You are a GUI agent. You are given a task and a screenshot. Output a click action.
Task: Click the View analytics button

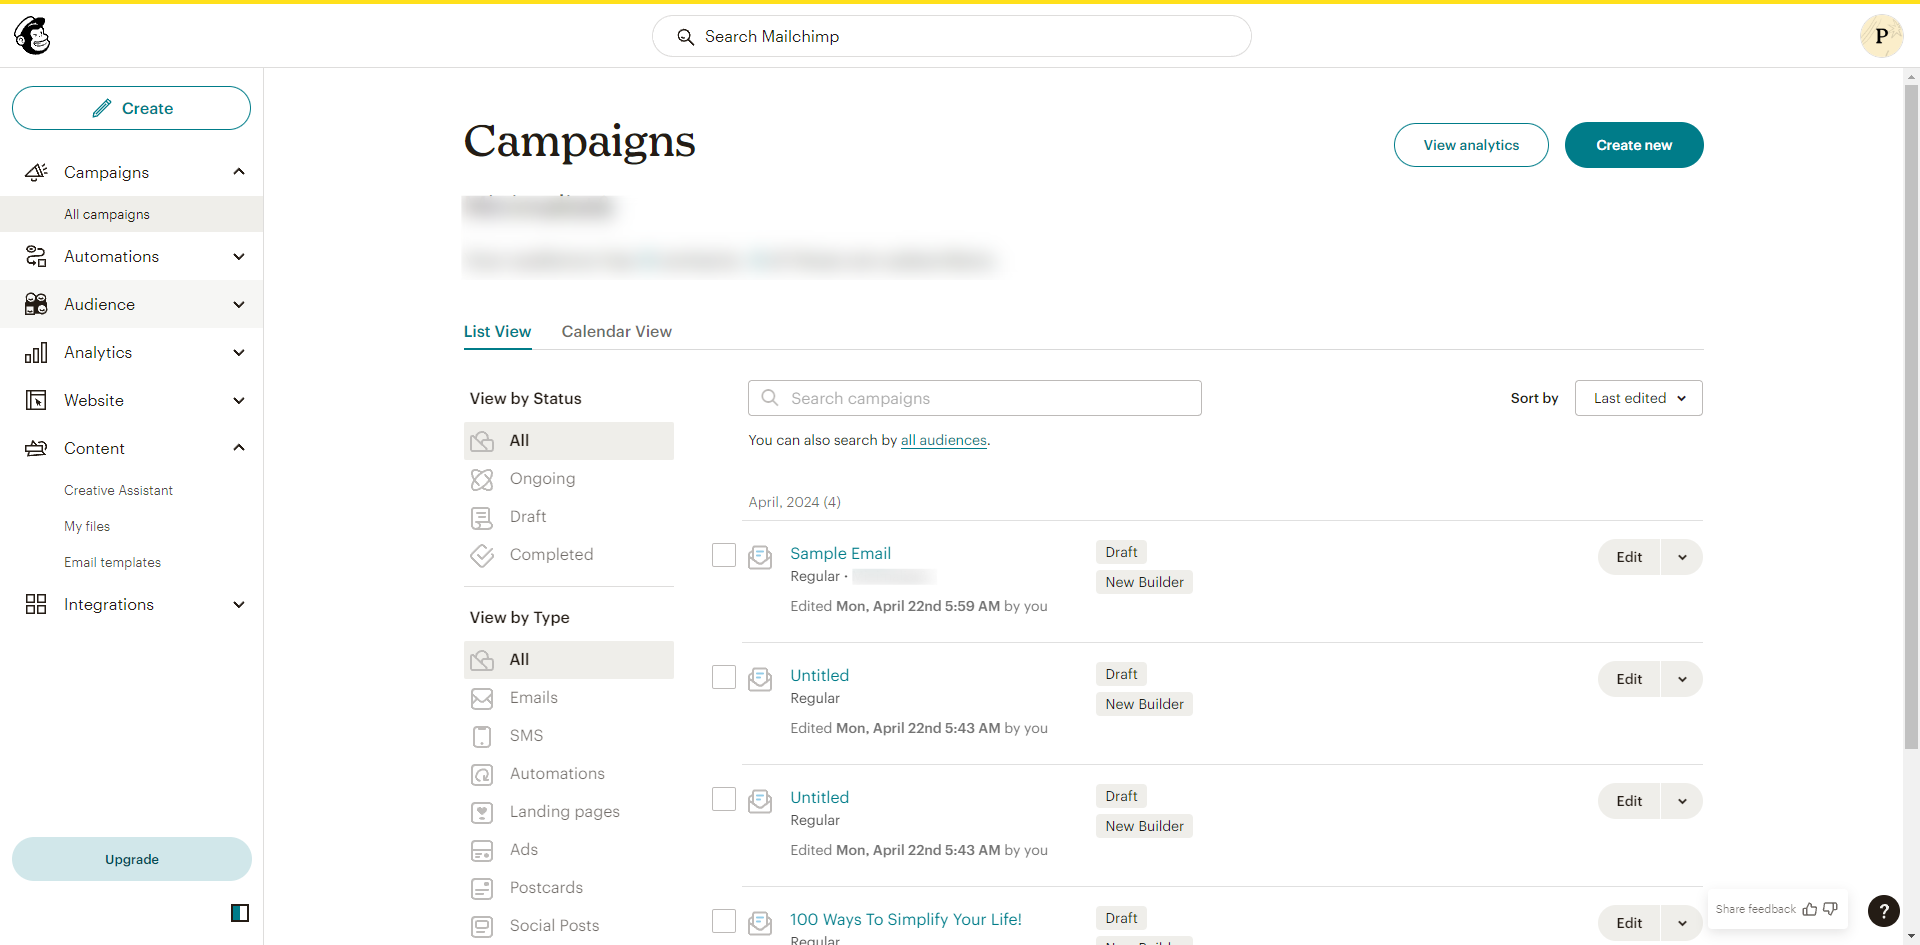[1471, 145]
